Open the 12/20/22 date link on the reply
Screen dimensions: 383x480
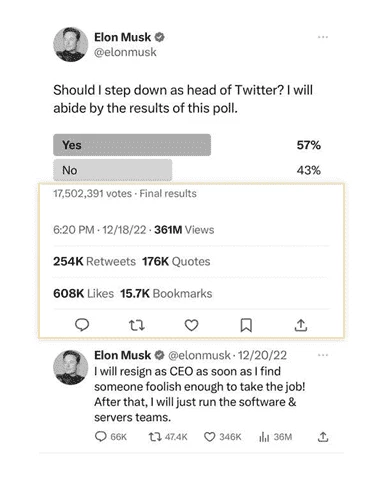(262, 355)
